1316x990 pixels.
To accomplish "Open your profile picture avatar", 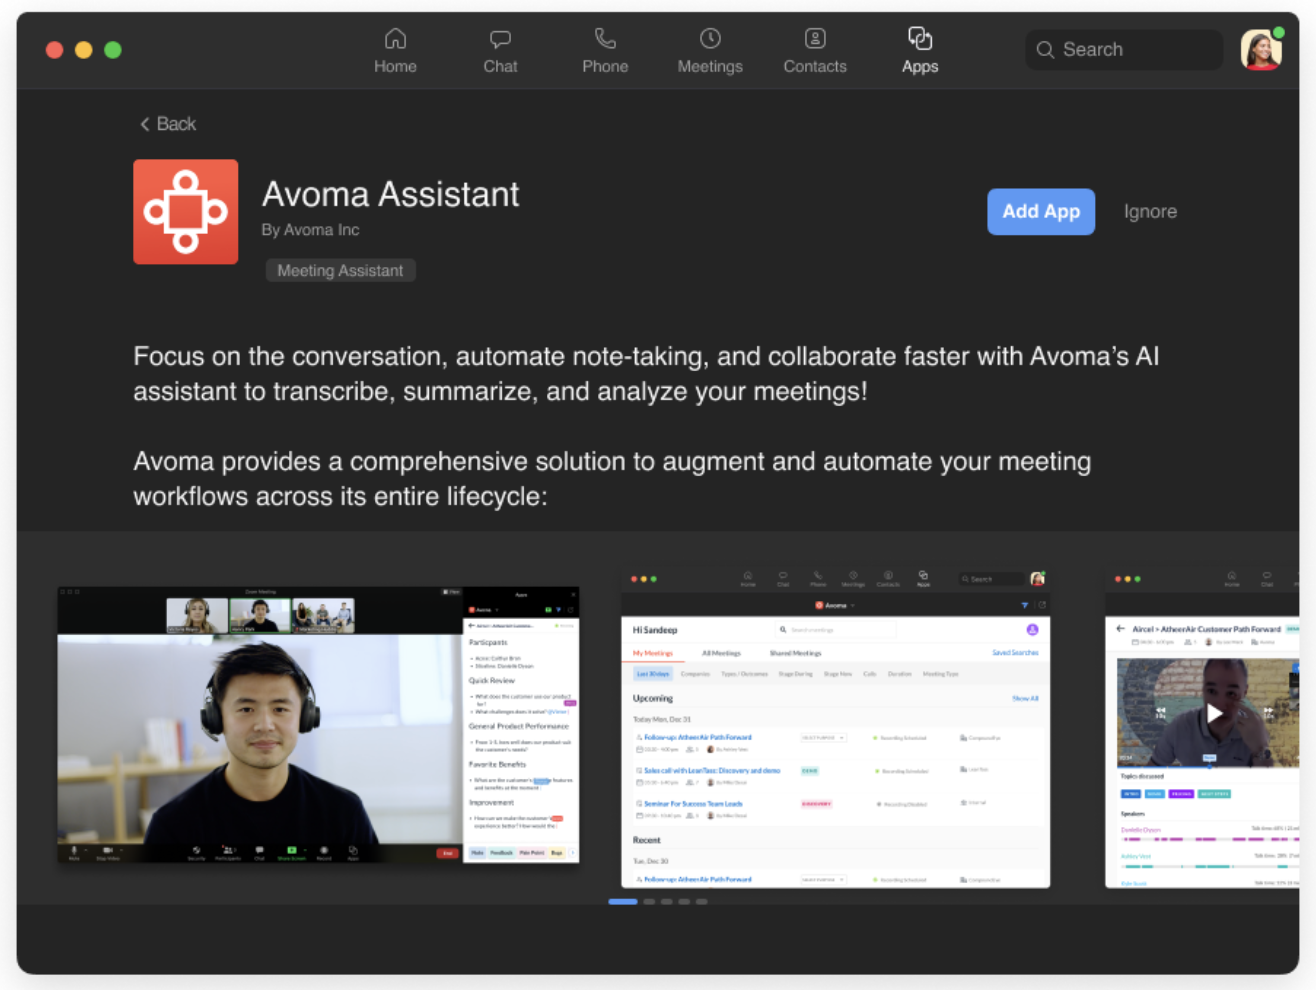I will (1260, 49).
